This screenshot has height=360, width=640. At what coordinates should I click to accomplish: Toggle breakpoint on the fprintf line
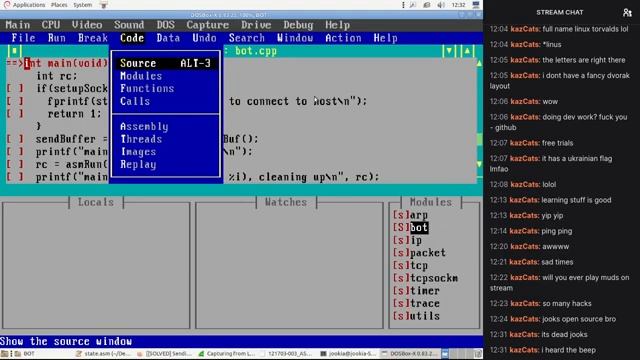(15, 101)
